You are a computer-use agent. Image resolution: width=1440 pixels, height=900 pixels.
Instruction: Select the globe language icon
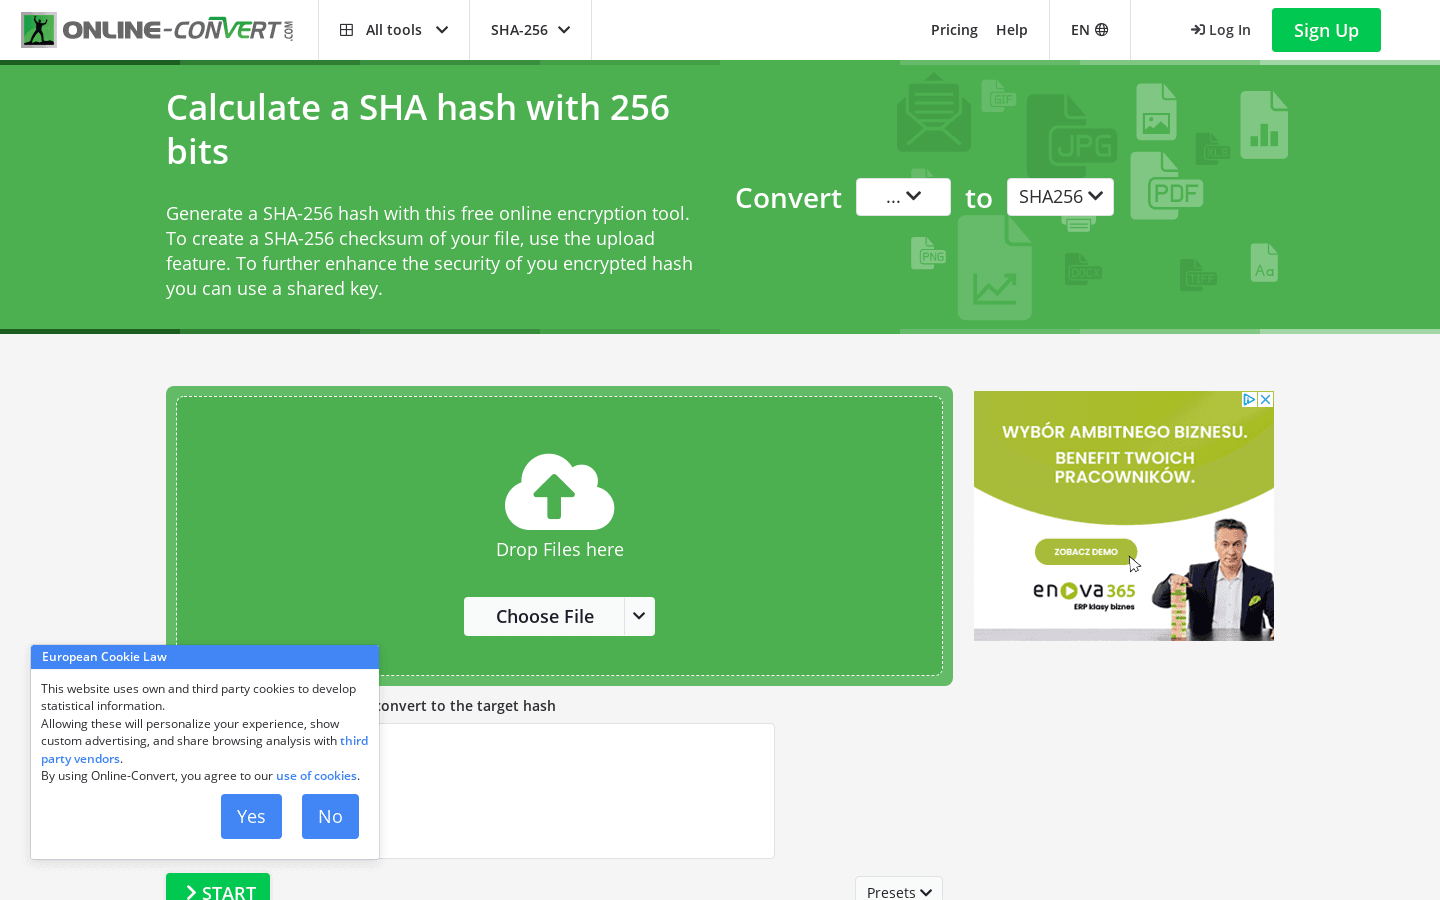point(1103,29)
